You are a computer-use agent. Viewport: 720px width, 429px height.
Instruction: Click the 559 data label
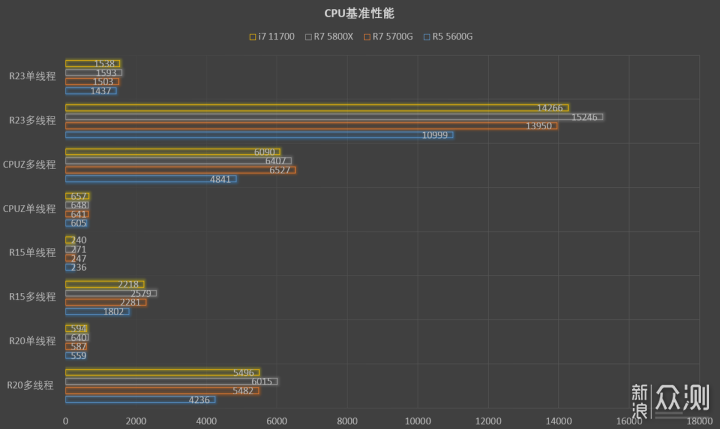79,356
